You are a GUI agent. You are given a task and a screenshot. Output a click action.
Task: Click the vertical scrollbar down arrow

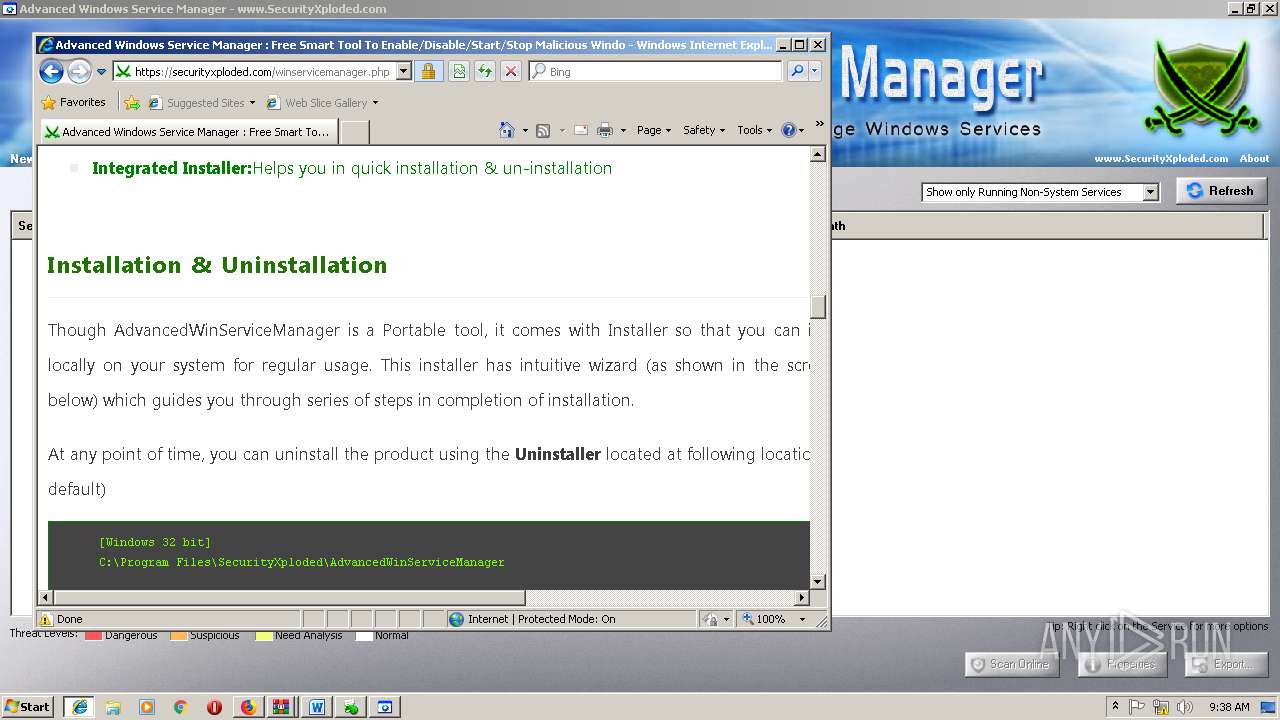click(818, 581)
